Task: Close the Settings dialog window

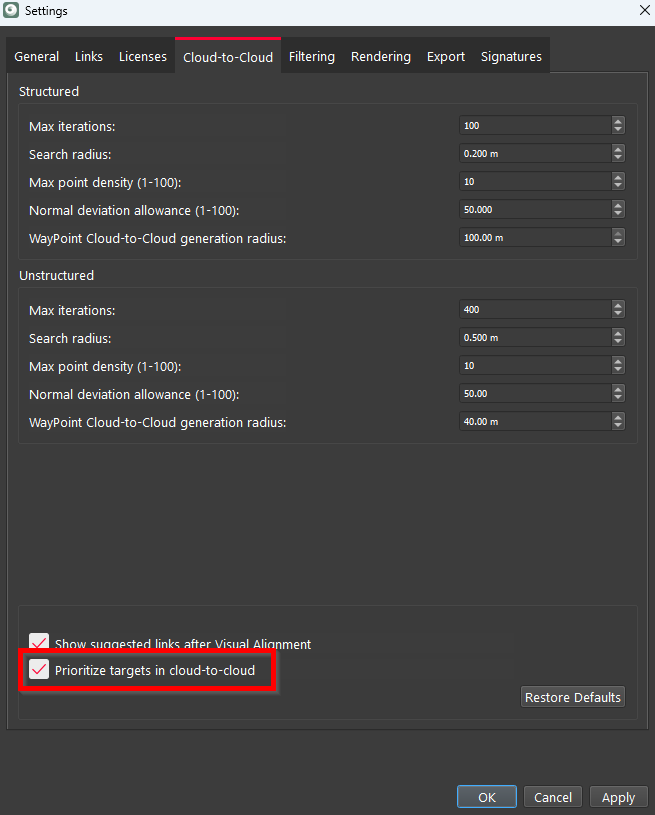Action: coord(642,10)
